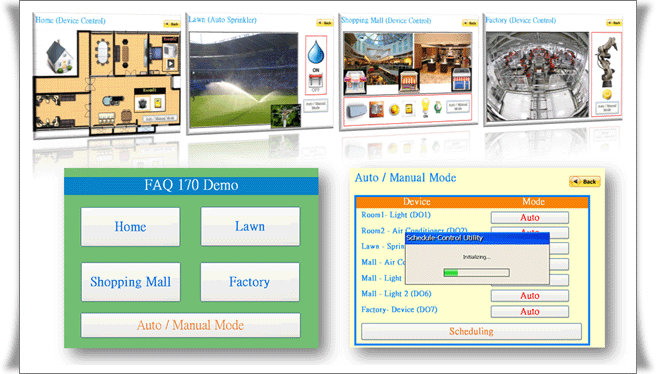Click the light bulb icon in Shopping Mall
Viewport: 656px width, 374px height.
[425, 107]
